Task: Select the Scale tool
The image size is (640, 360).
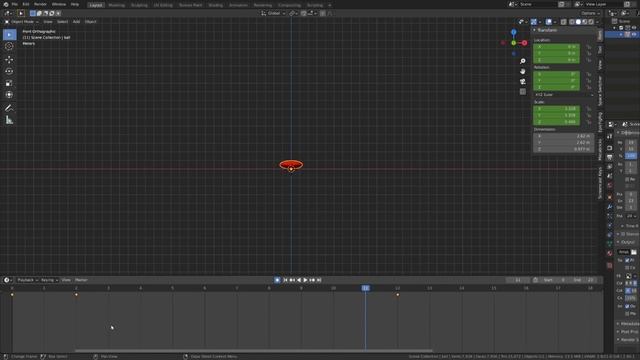Action: (x=9, y=83)
